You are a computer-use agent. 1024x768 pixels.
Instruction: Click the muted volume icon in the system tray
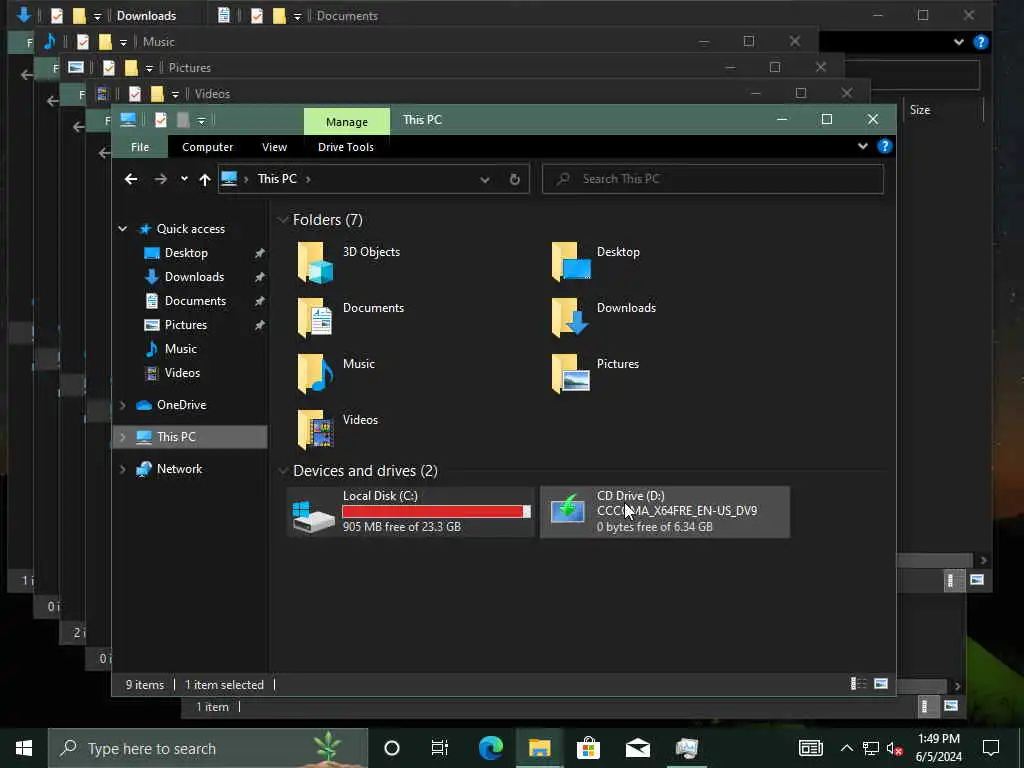click(x=894, y=748)
